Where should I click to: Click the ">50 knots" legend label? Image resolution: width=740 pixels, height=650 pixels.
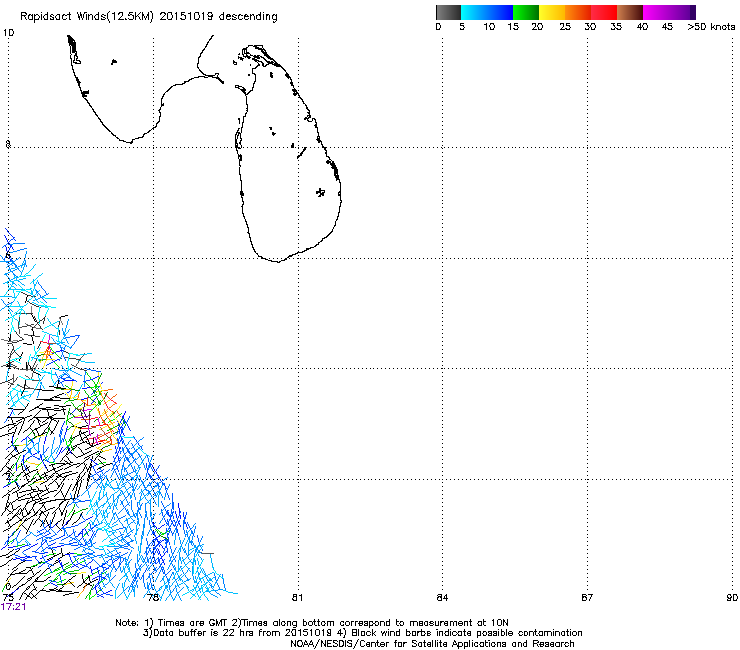pos(711,27)
